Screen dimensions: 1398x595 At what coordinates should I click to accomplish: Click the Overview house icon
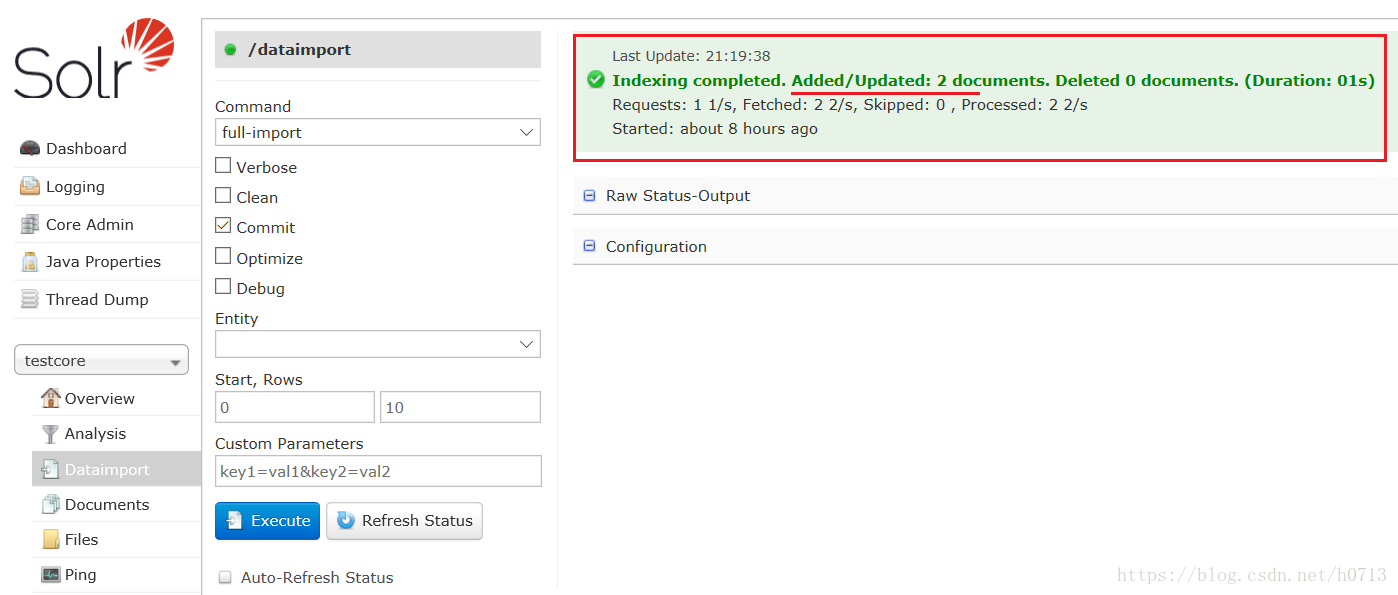[x=50, y=398]
